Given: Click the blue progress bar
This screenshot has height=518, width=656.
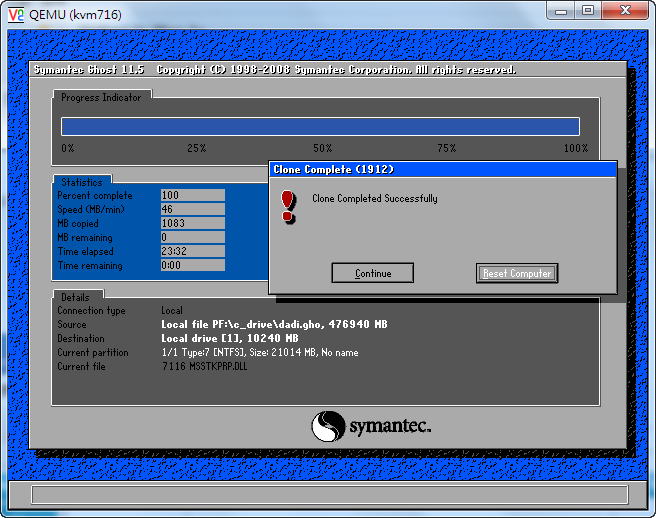Looking at the screenshot, I should click(320, 126).
